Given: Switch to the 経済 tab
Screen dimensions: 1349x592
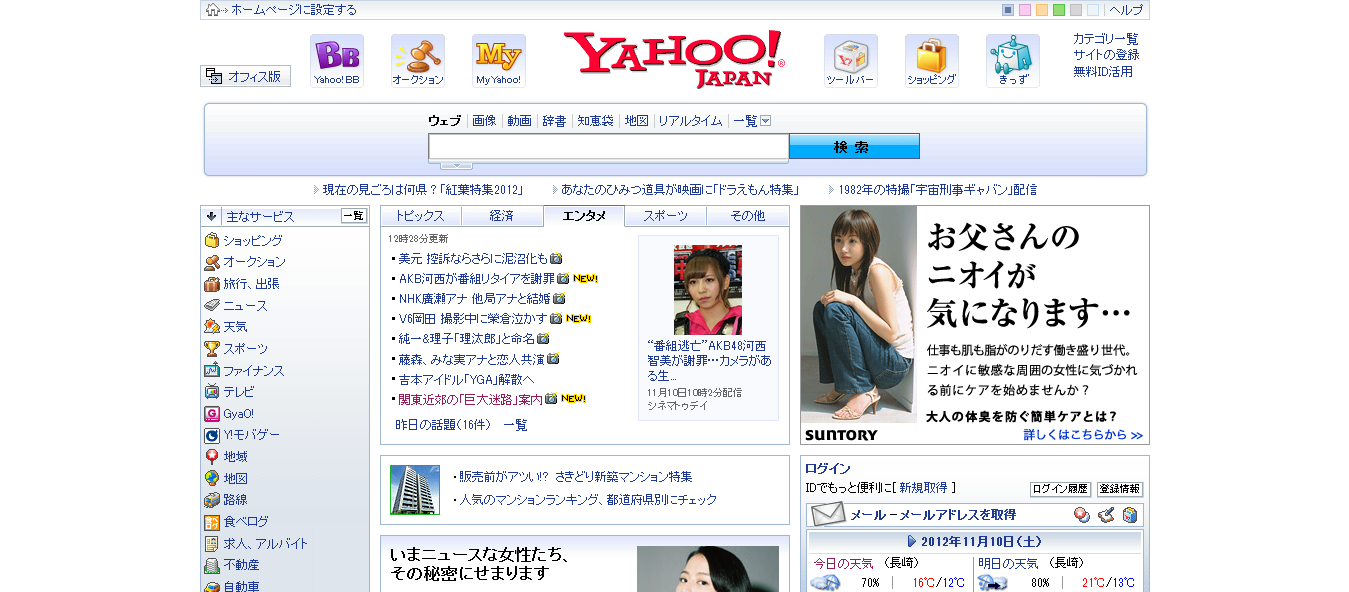Looking at the screenshot, I should pos(502,216).
